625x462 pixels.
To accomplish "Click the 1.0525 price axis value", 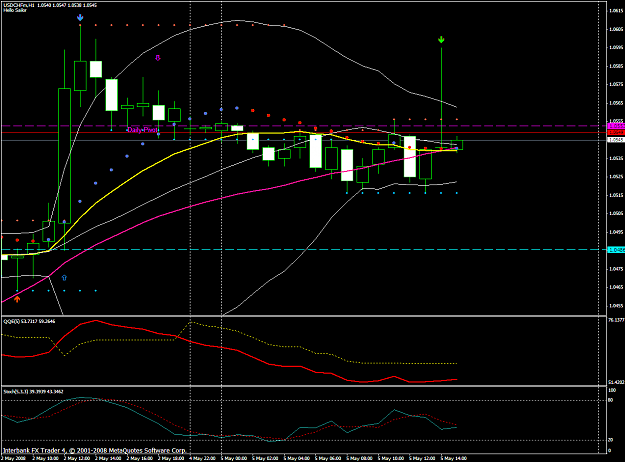I will [617, 177].
